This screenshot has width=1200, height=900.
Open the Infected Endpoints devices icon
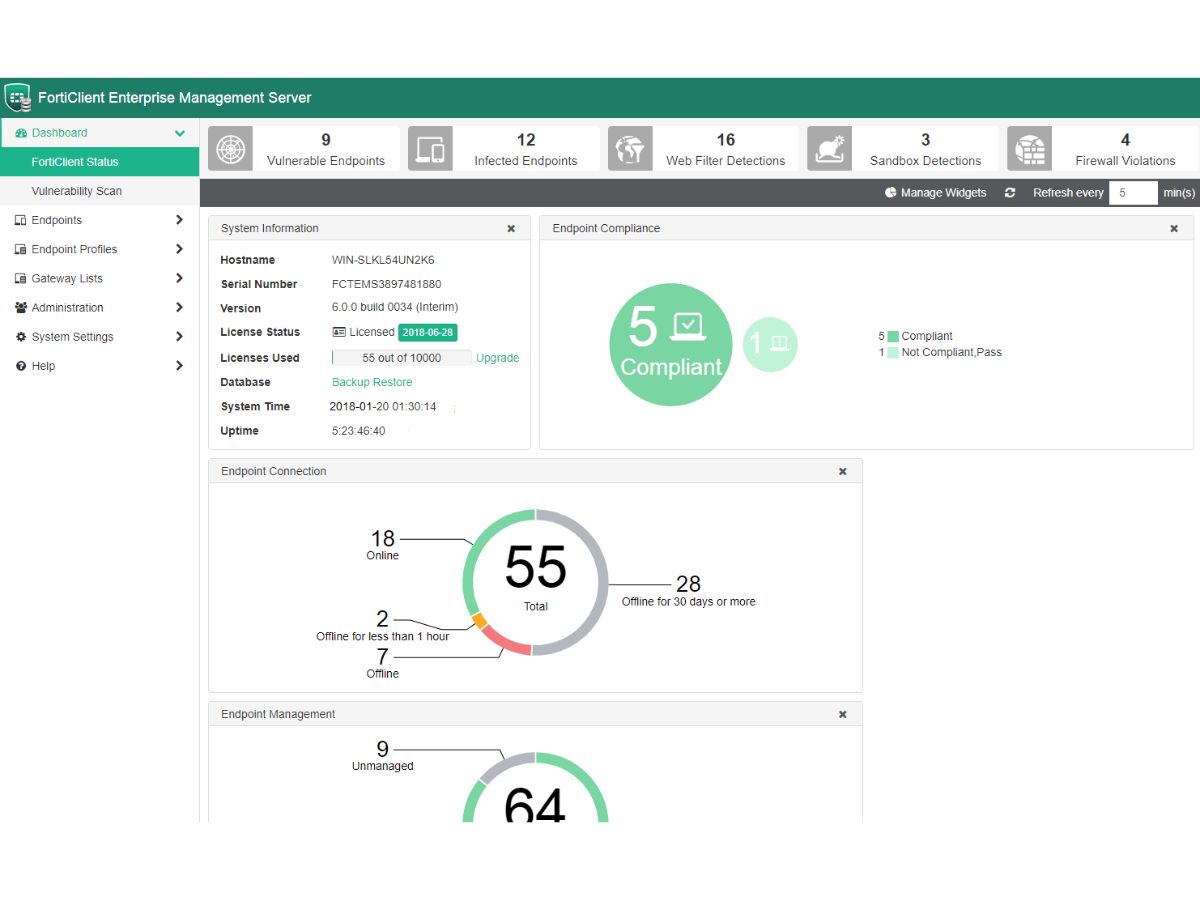click(x=430, y=149)
